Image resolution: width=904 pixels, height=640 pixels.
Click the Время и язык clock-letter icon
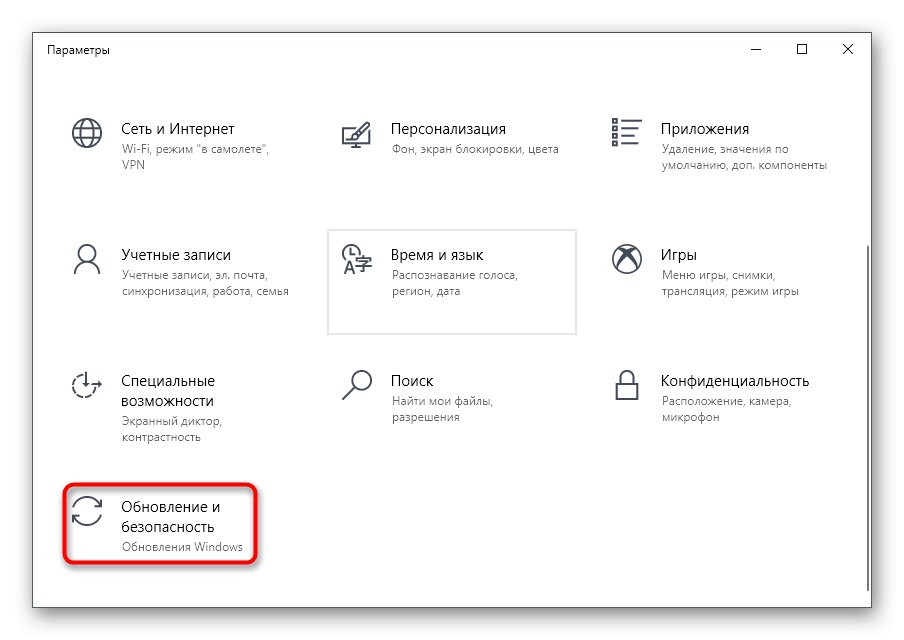coord(357,259)
